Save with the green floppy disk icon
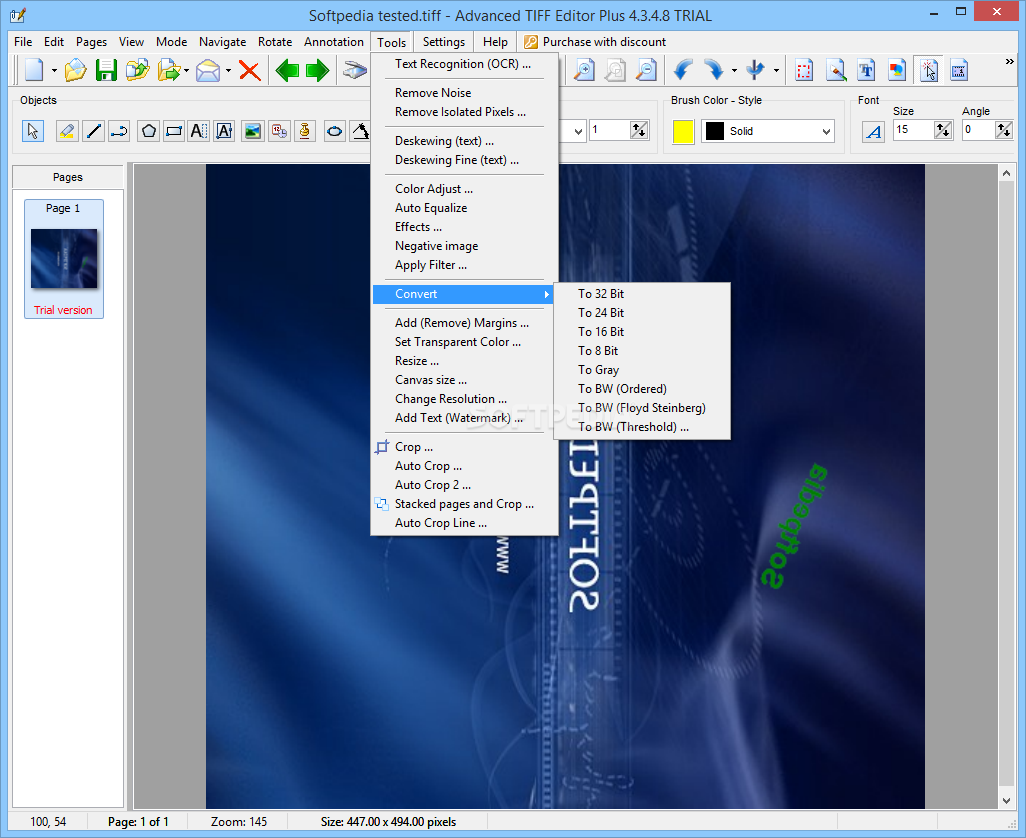Image resolution: width=1026 pixels, height=838 pixels. [x=106, y=69]
